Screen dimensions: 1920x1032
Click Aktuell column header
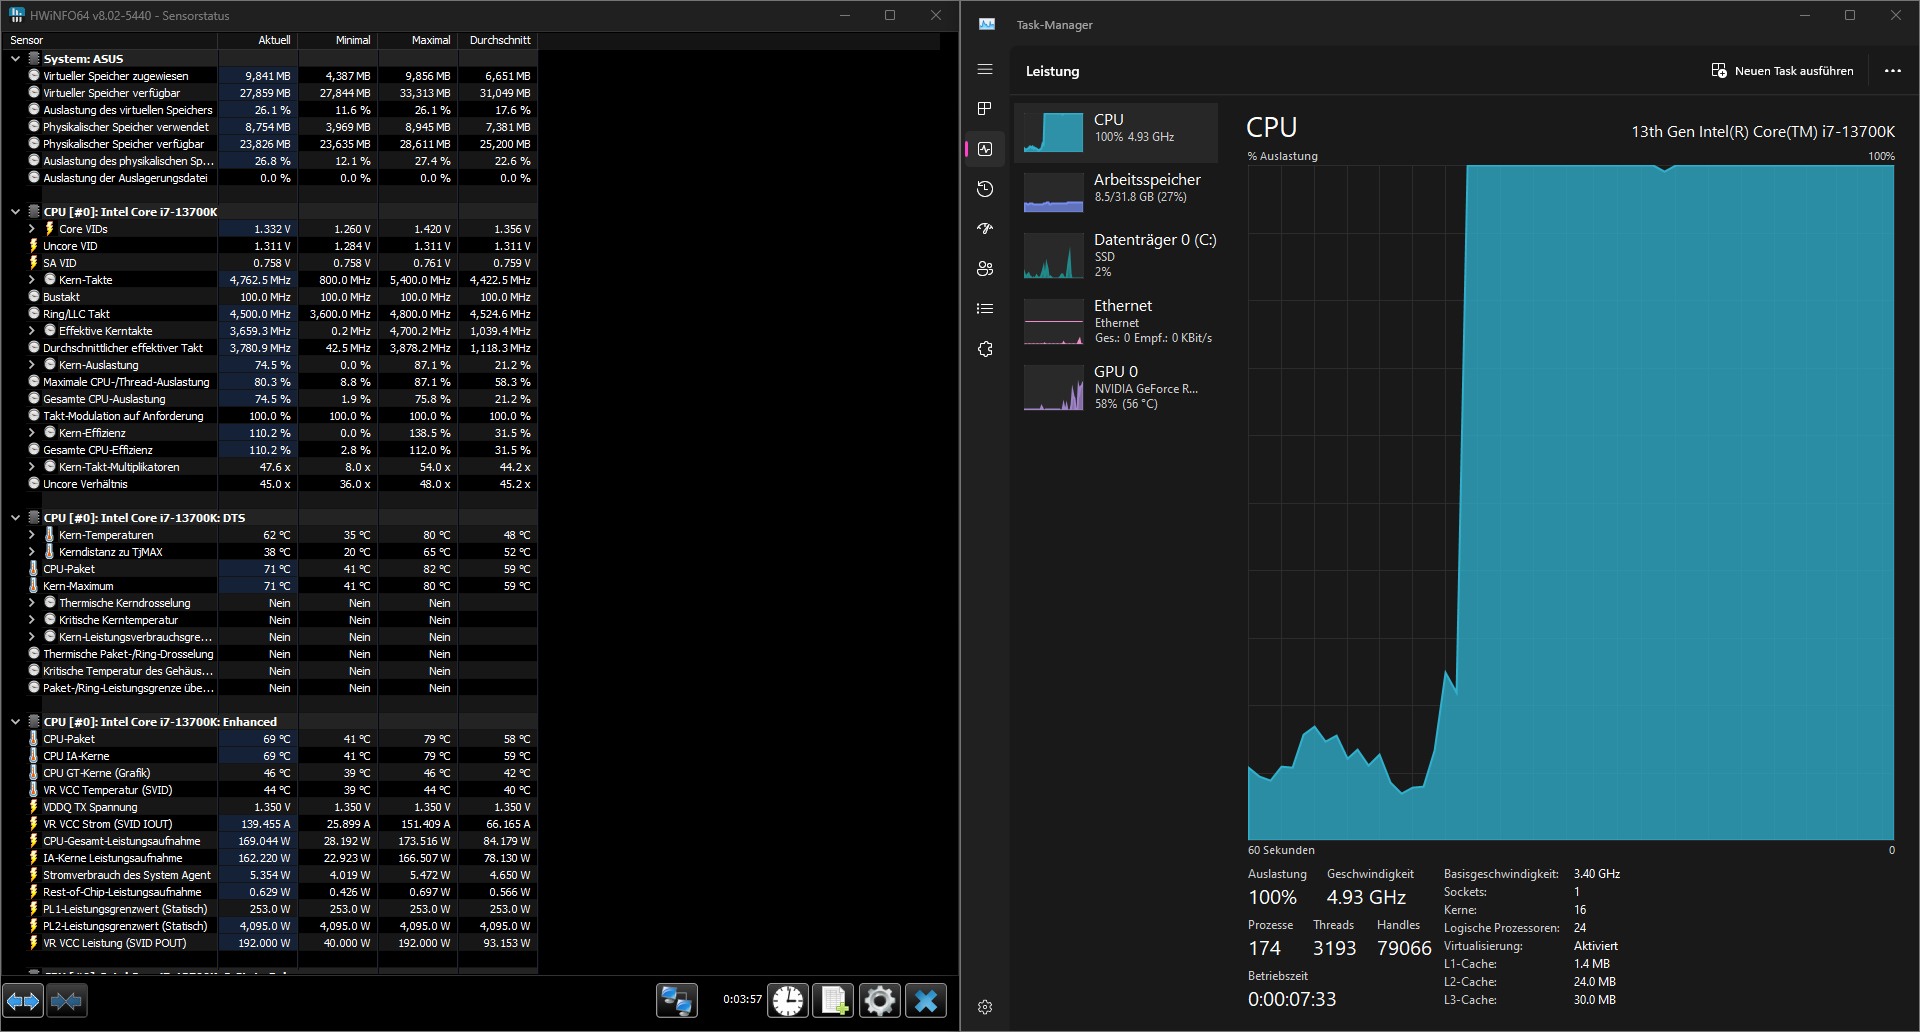258,40
